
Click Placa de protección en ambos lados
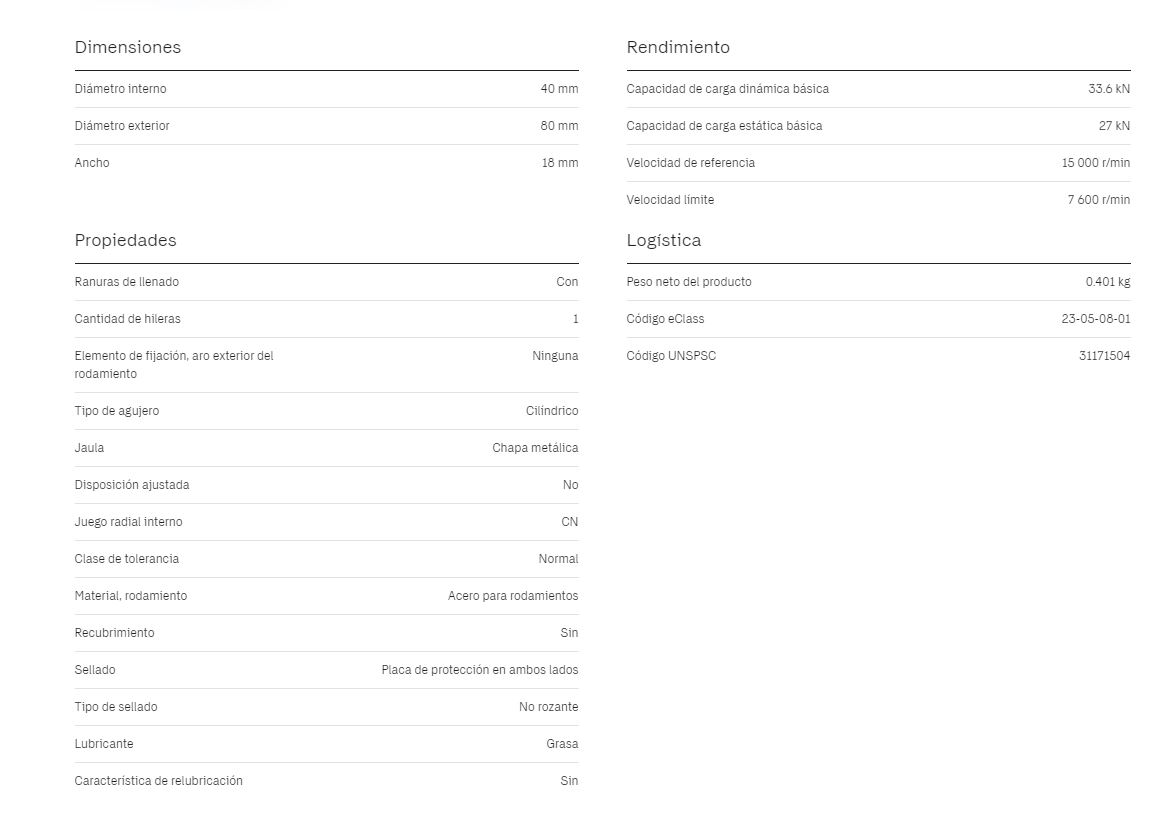click(480, 670)
